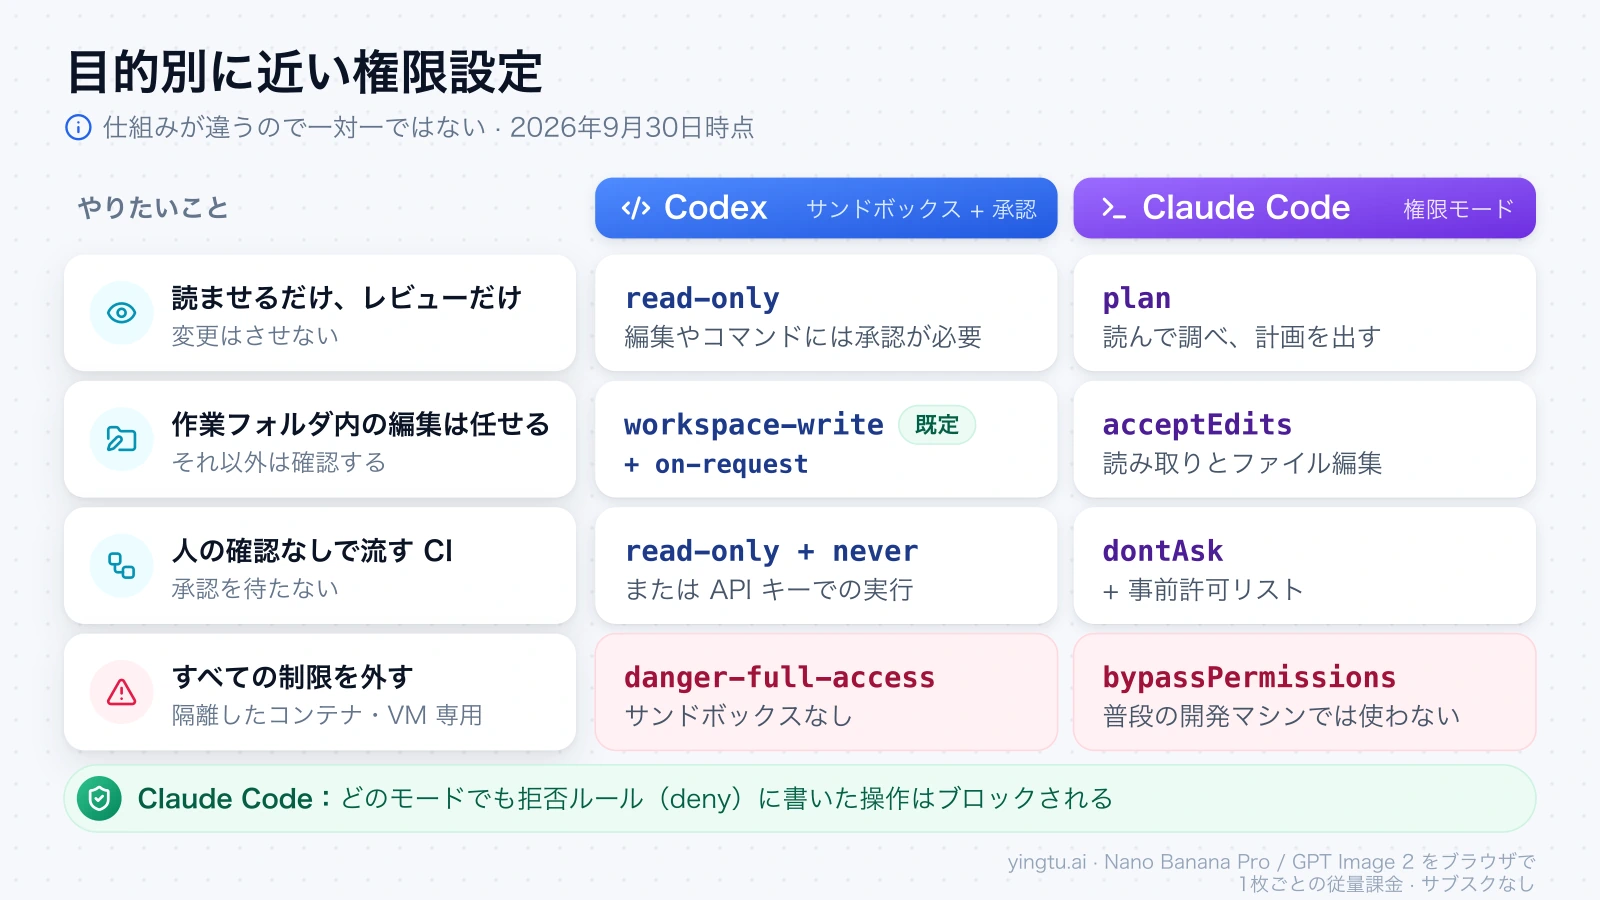
Task: Click the workflow icon on the CI row
Action: tap(122, 566)
